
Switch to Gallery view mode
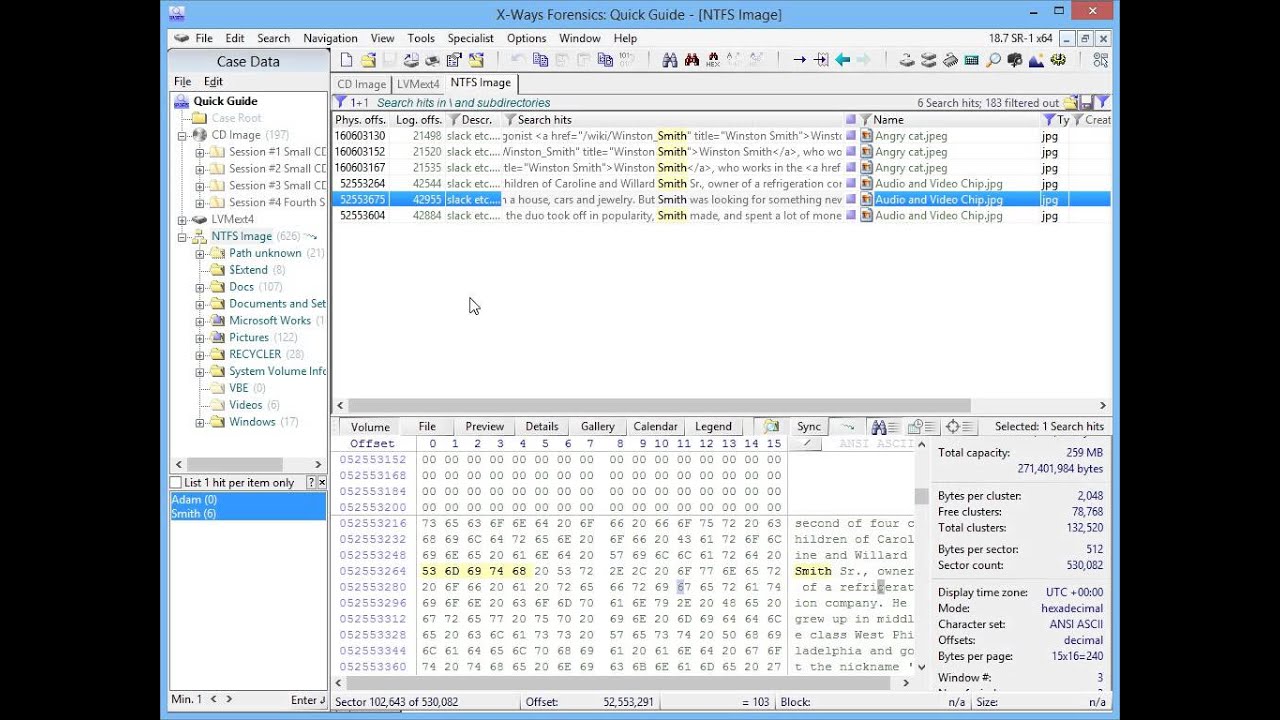pyautogui.click(x=598, y=426)
